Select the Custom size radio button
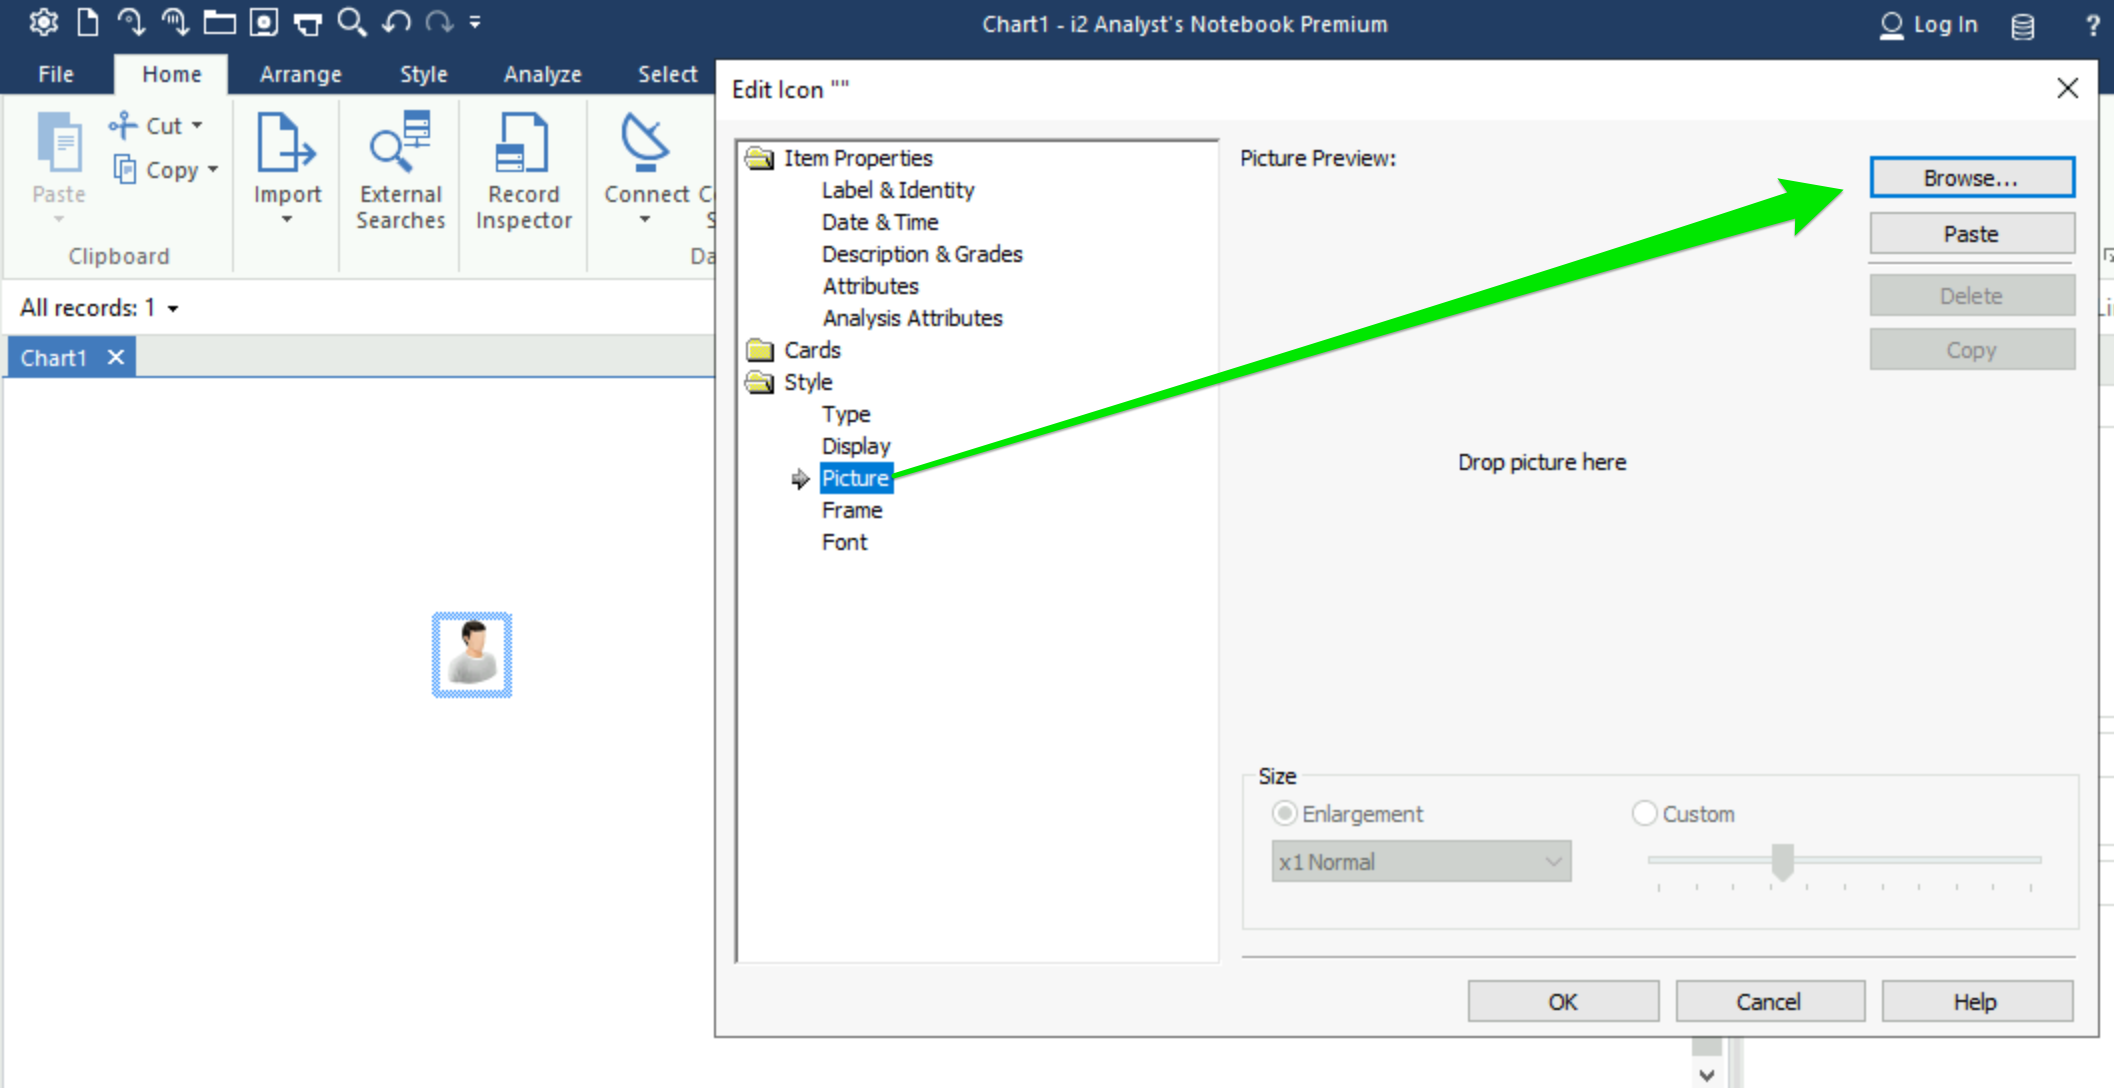2114x1088 pixels. [x=1644, y=813]
